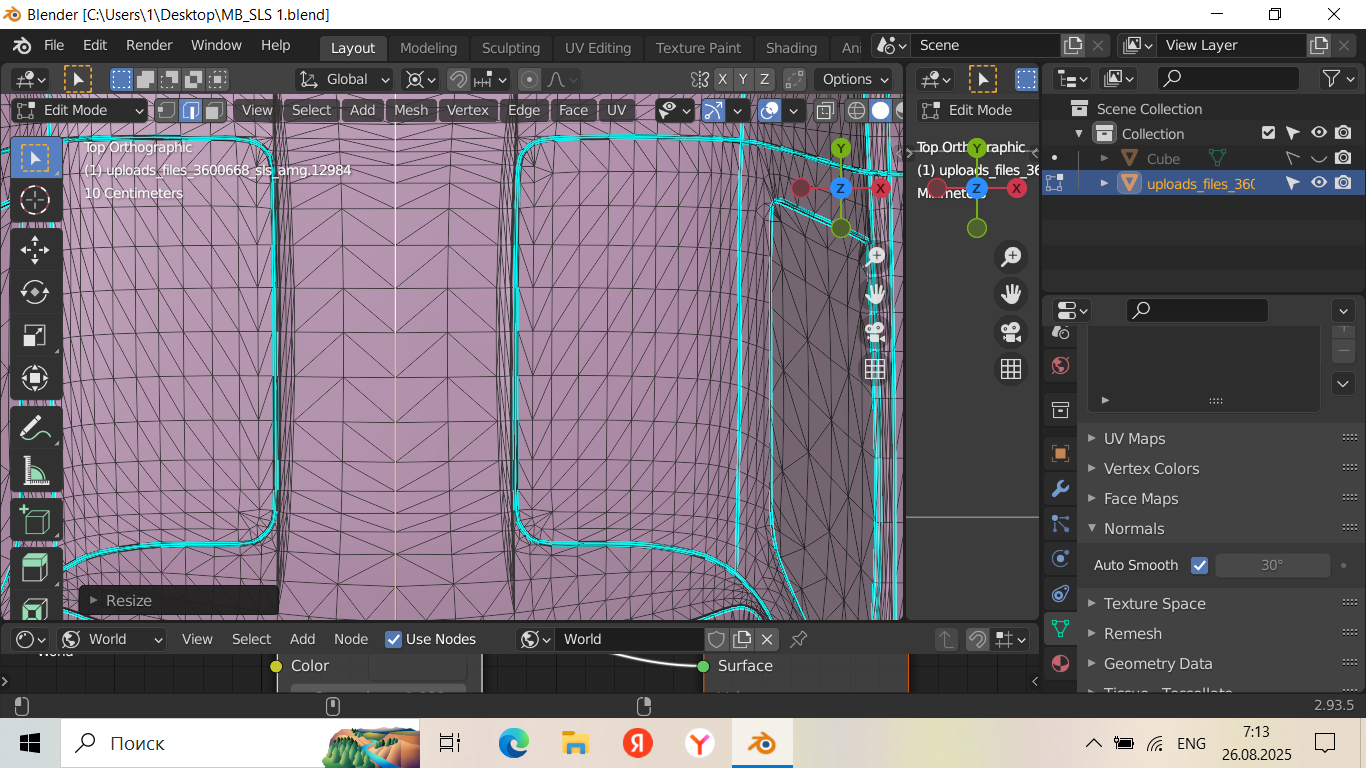The image size is (1366, 768).
Task: Click the Add Cube tool
Action: coord(35,521)
